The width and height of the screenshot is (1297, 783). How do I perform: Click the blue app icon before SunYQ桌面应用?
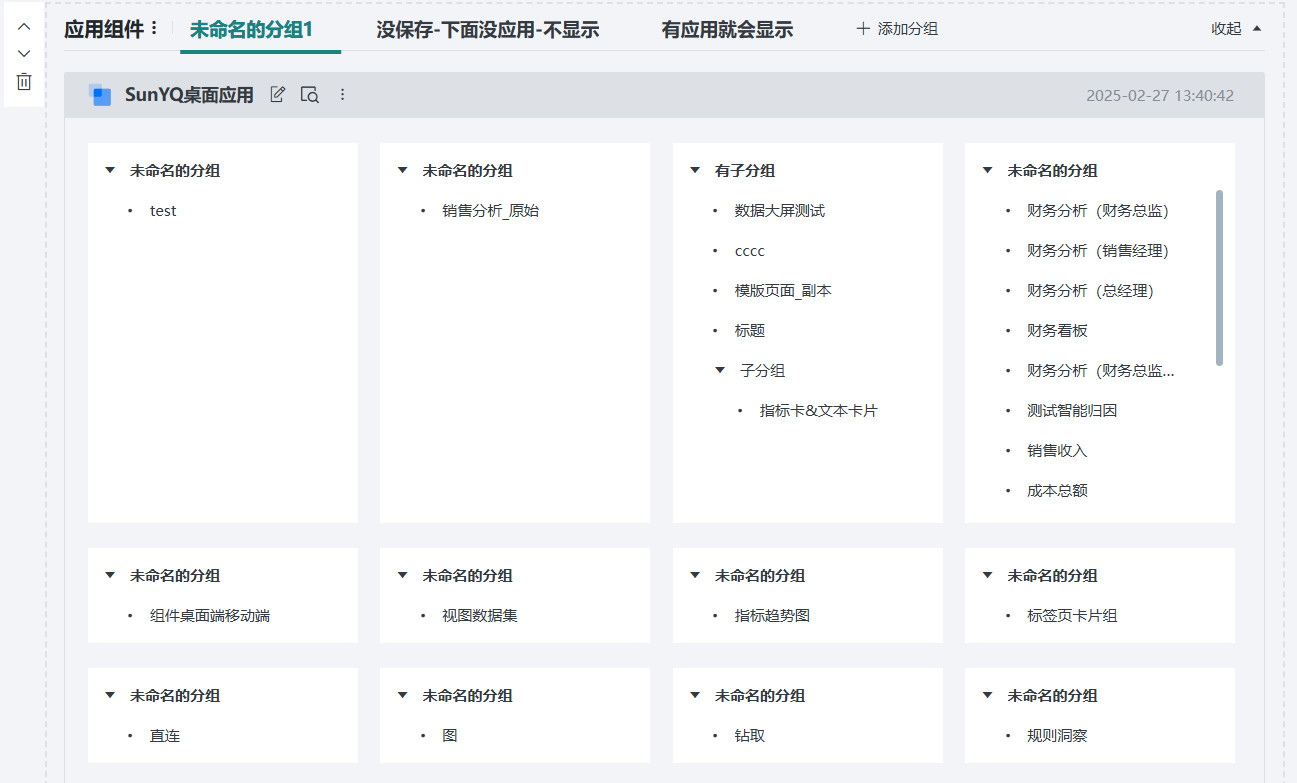[x=100, y=93]
